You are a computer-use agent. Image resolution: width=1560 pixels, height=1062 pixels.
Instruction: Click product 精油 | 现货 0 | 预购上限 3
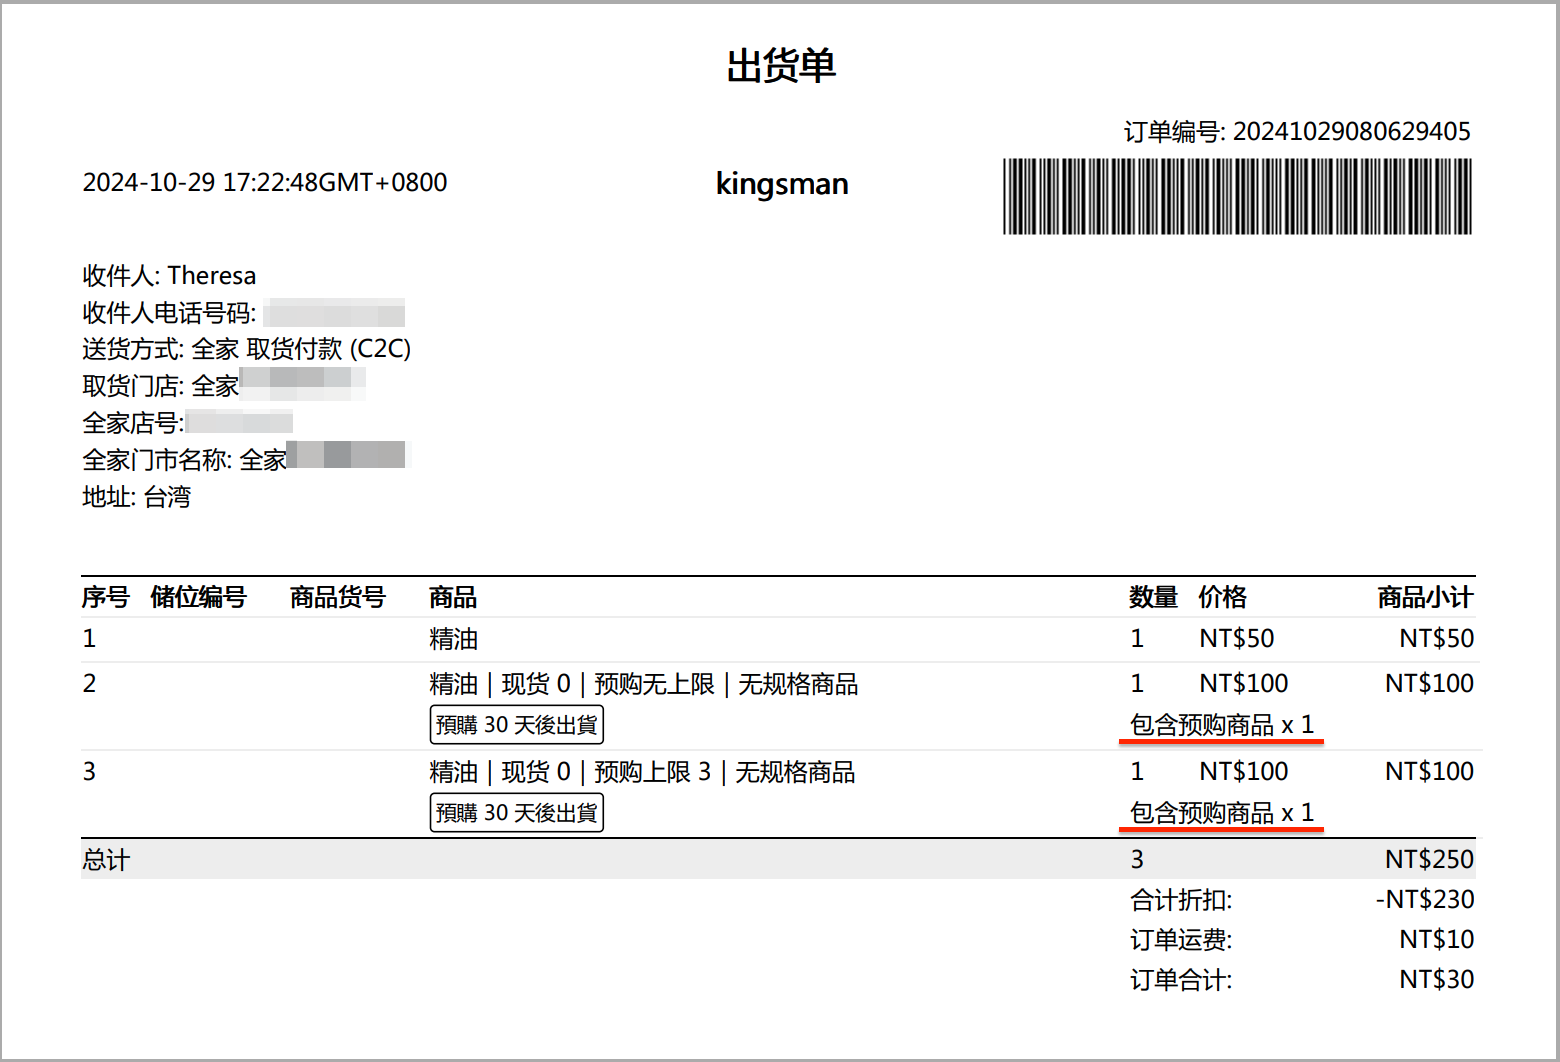[x=642, y=772]
